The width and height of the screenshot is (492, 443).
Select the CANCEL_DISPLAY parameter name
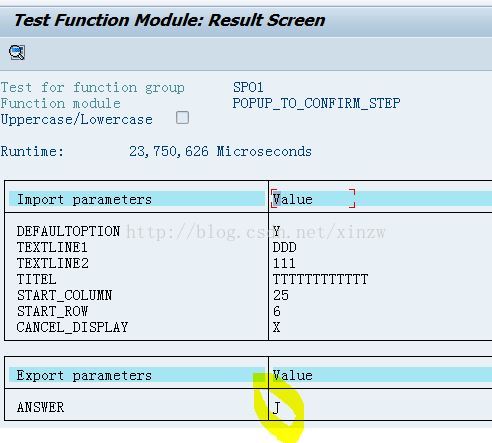tap(72, 327)
